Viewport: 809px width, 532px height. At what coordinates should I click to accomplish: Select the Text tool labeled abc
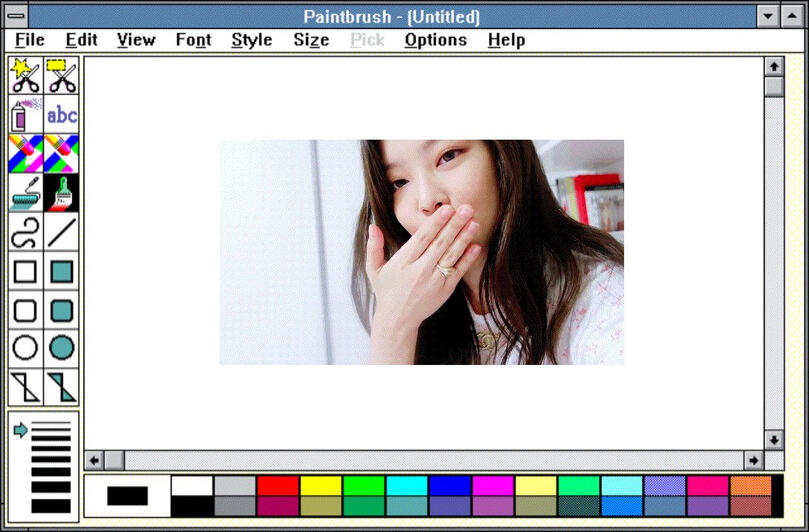point(62,115)
